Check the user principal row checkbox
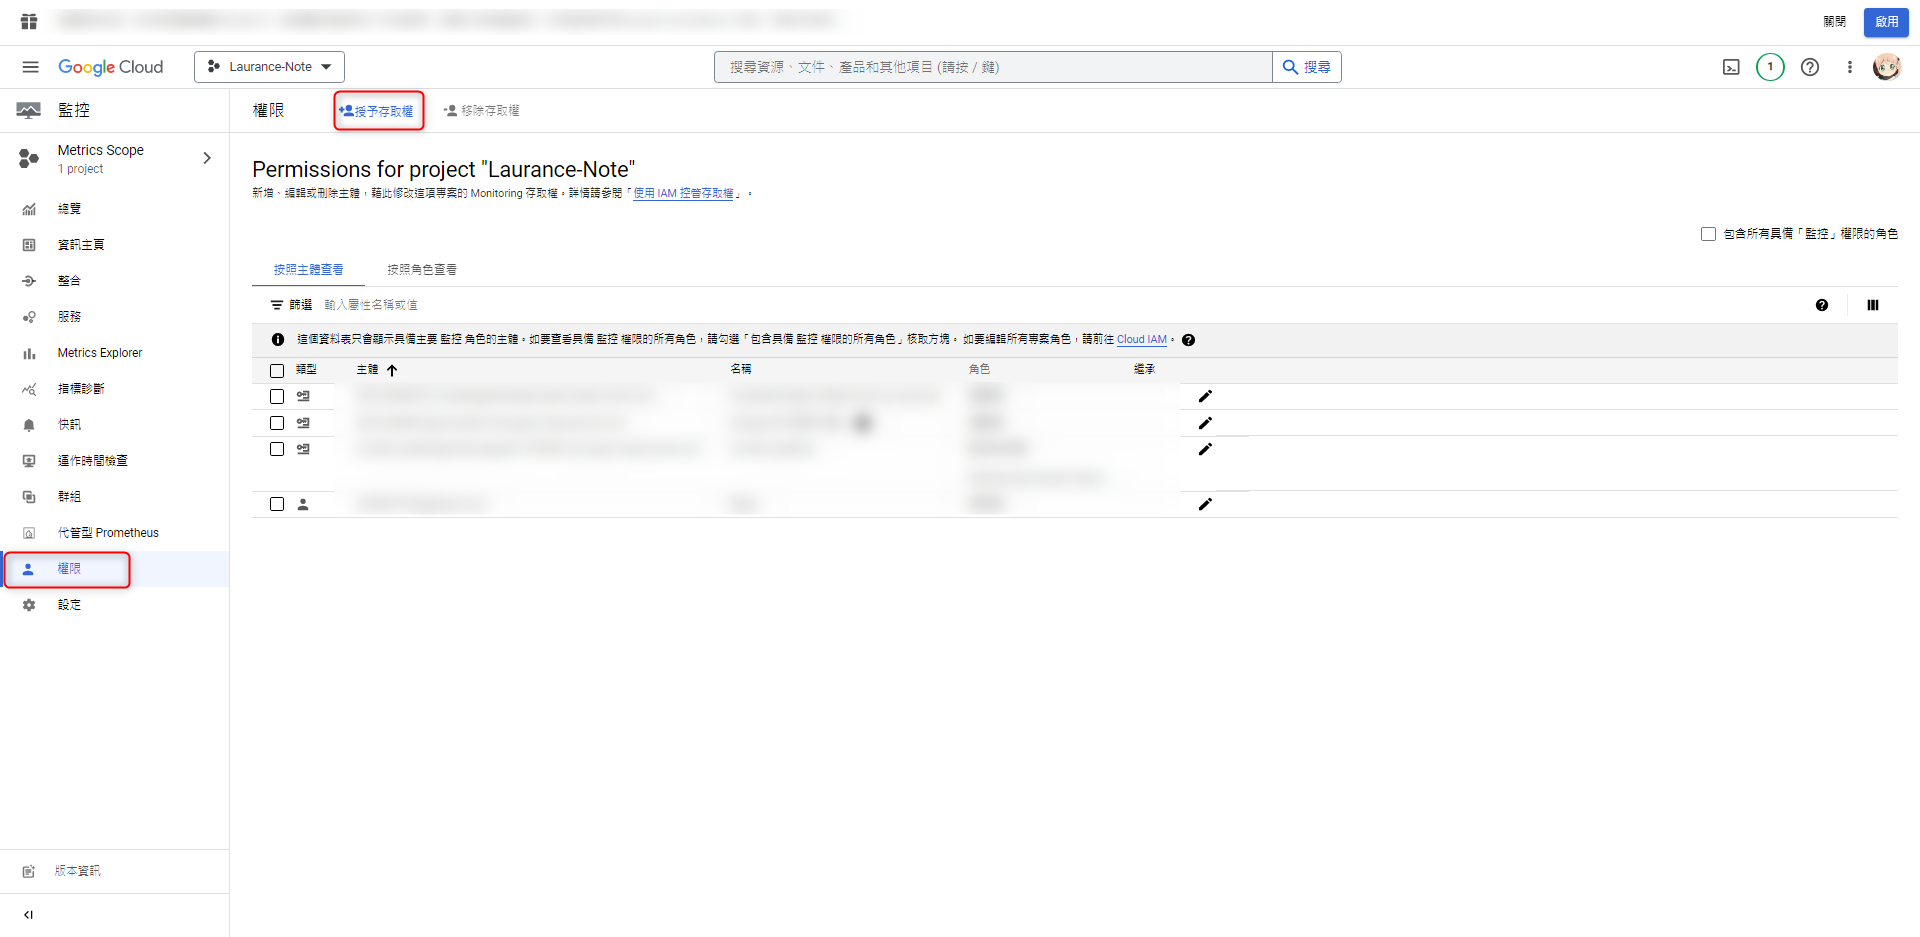Screen dimensions: 1920x937 pyautogui.click(x=277, y=504)
